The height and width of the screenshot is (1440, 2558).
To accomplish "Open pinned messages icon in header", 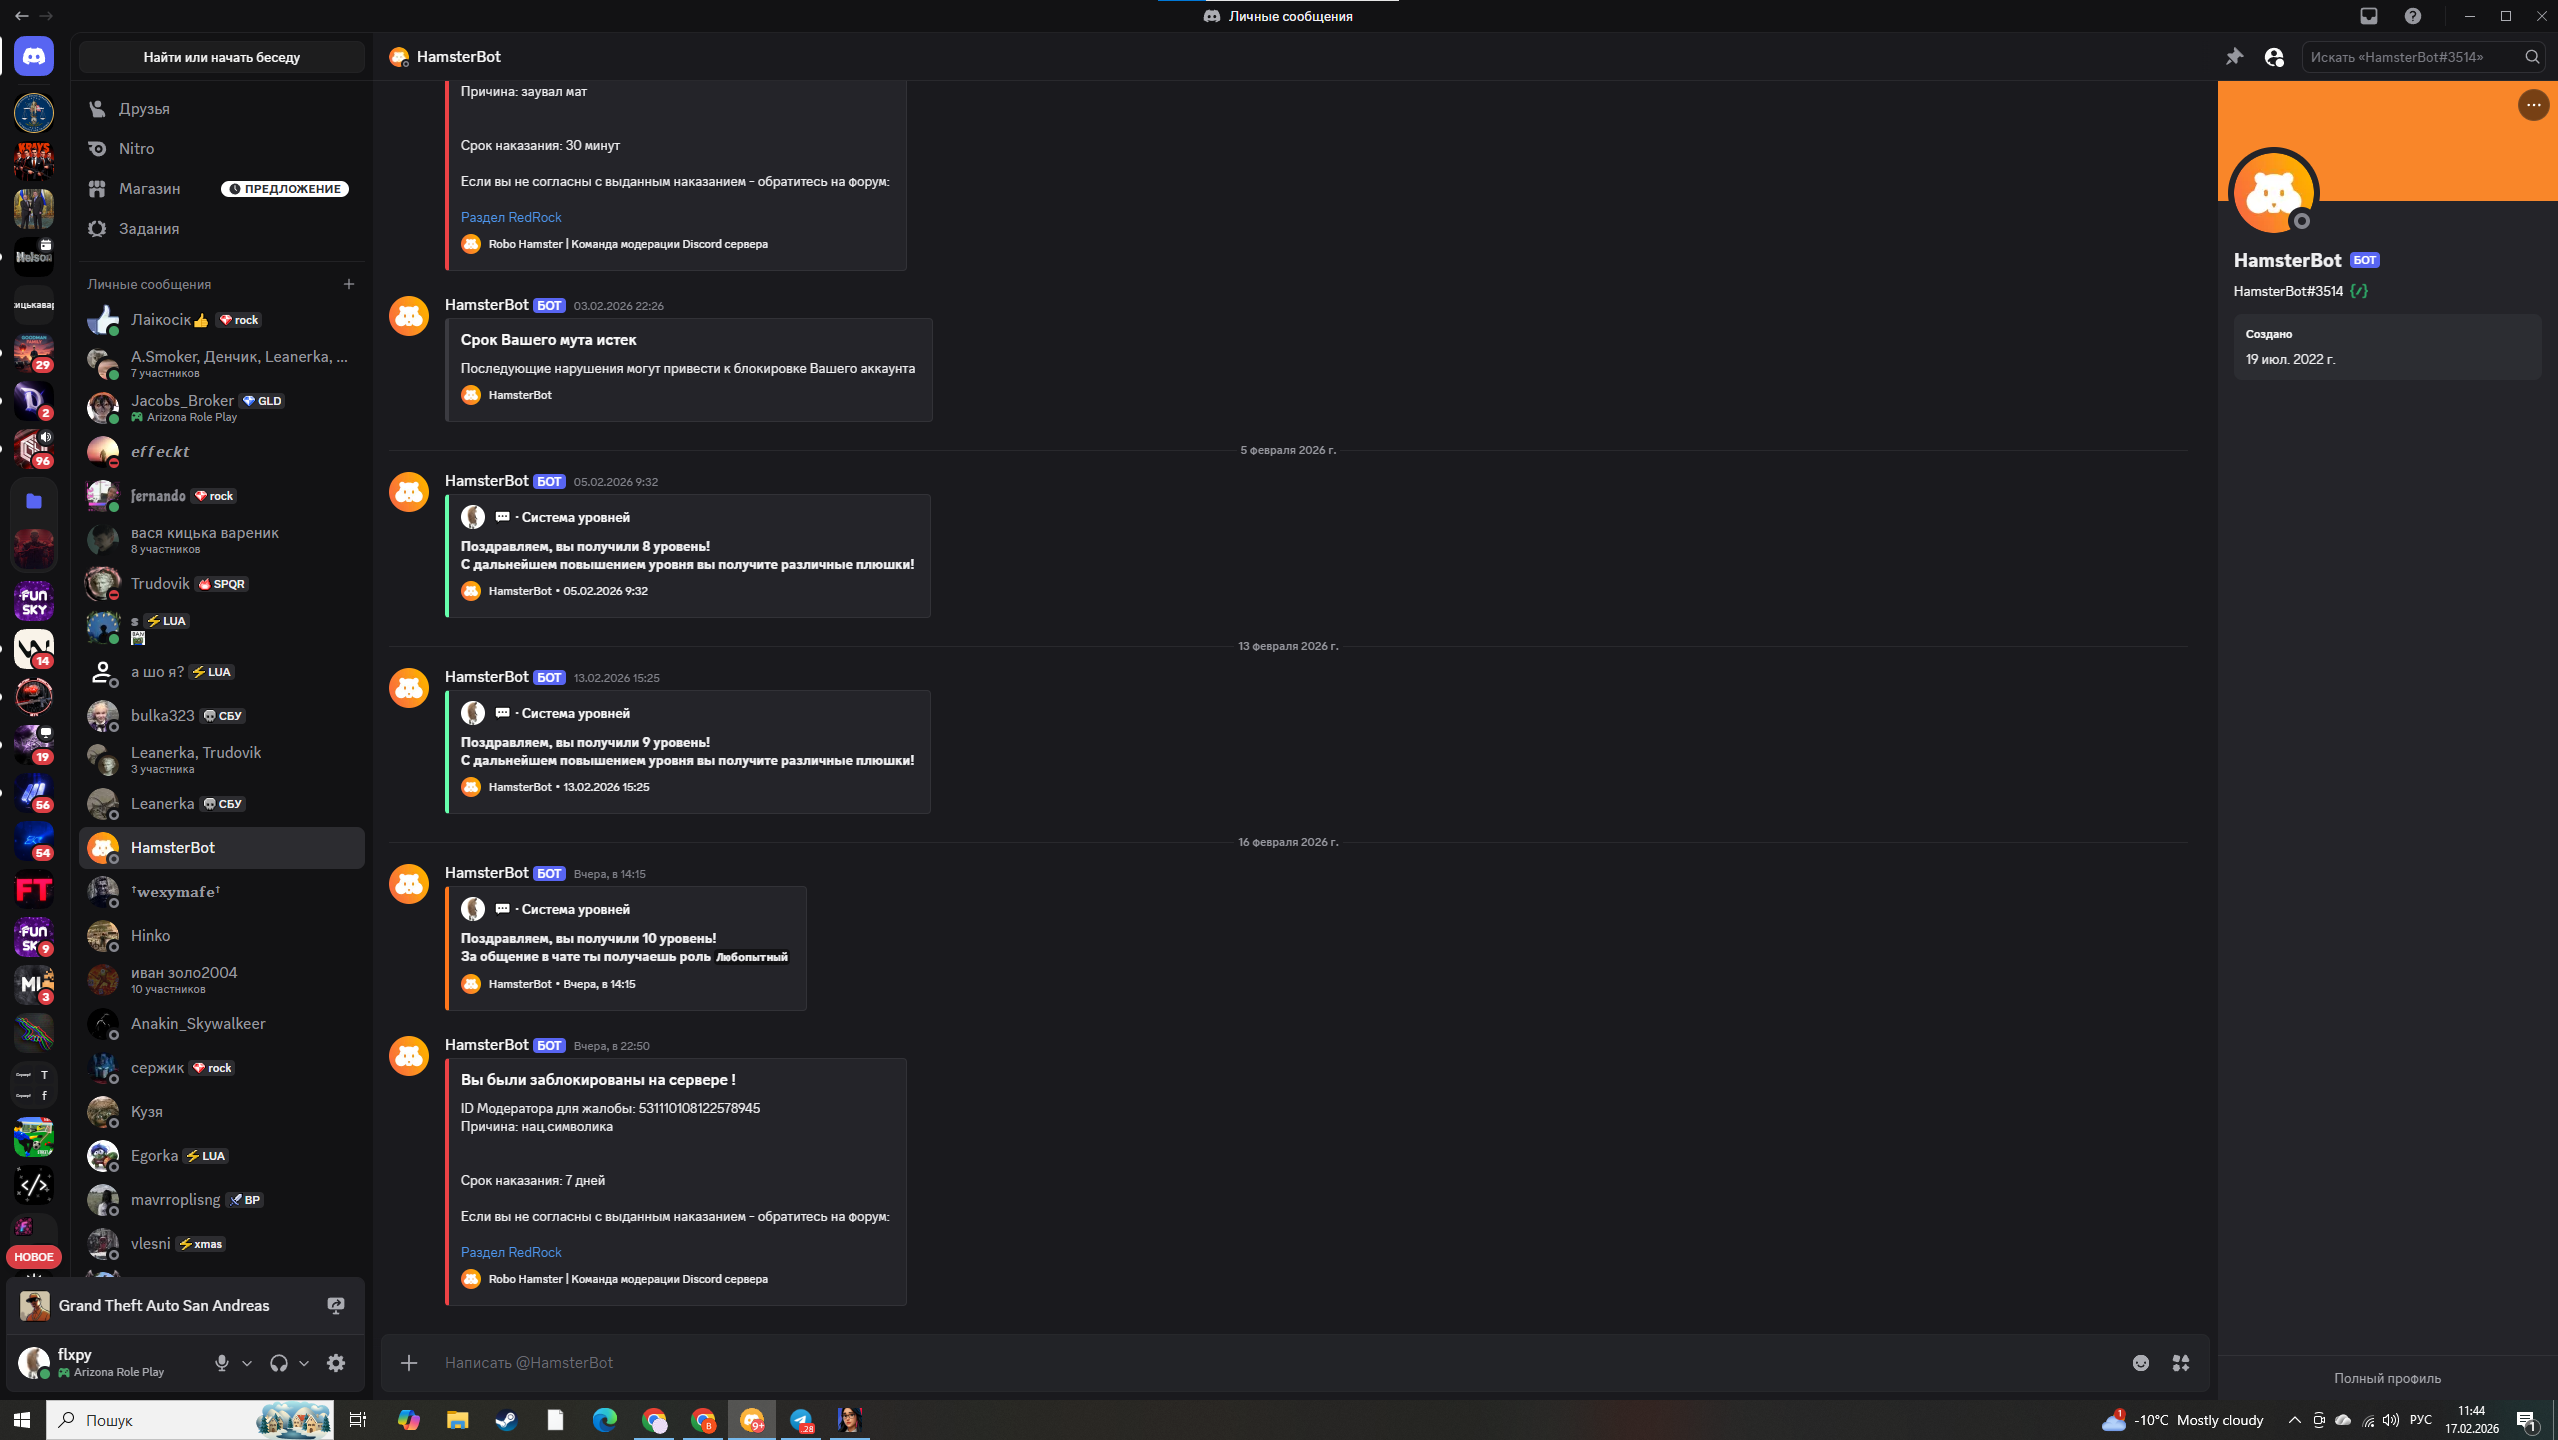I will click(x=2234, y=57).
